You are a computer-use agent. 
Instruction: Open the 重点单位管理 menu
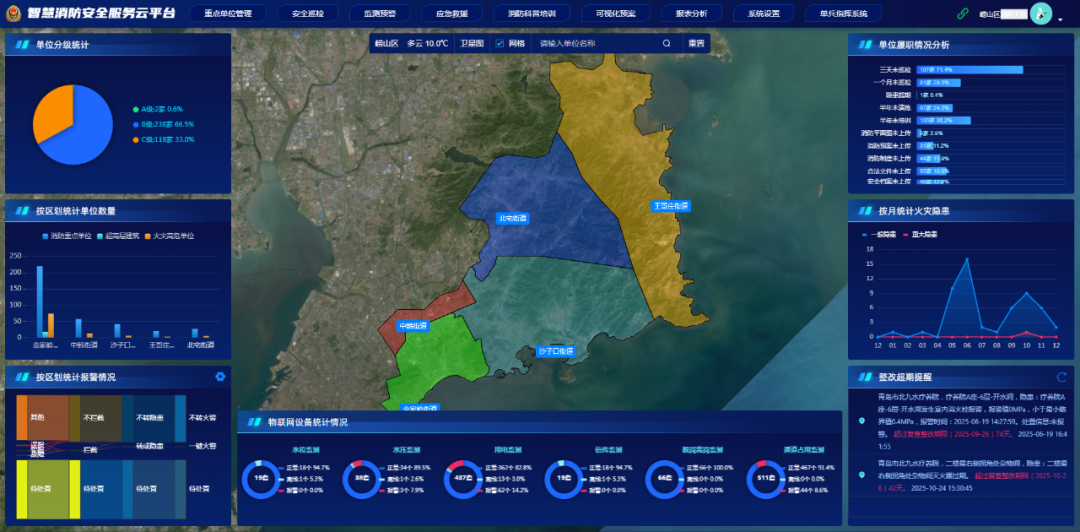point(227,14)
